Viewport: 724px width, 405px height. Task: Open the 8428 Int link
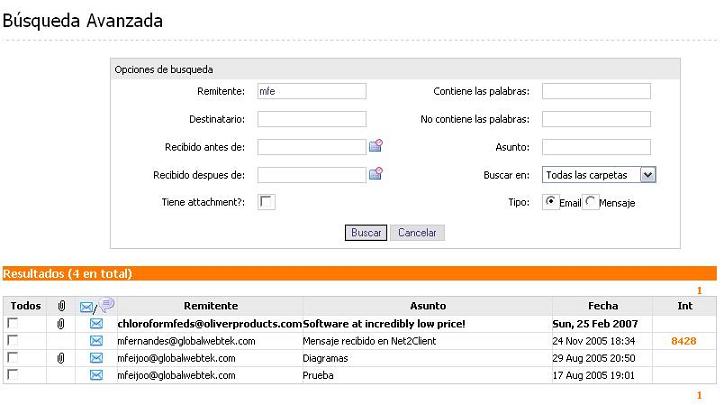click(x=684, y=341)
